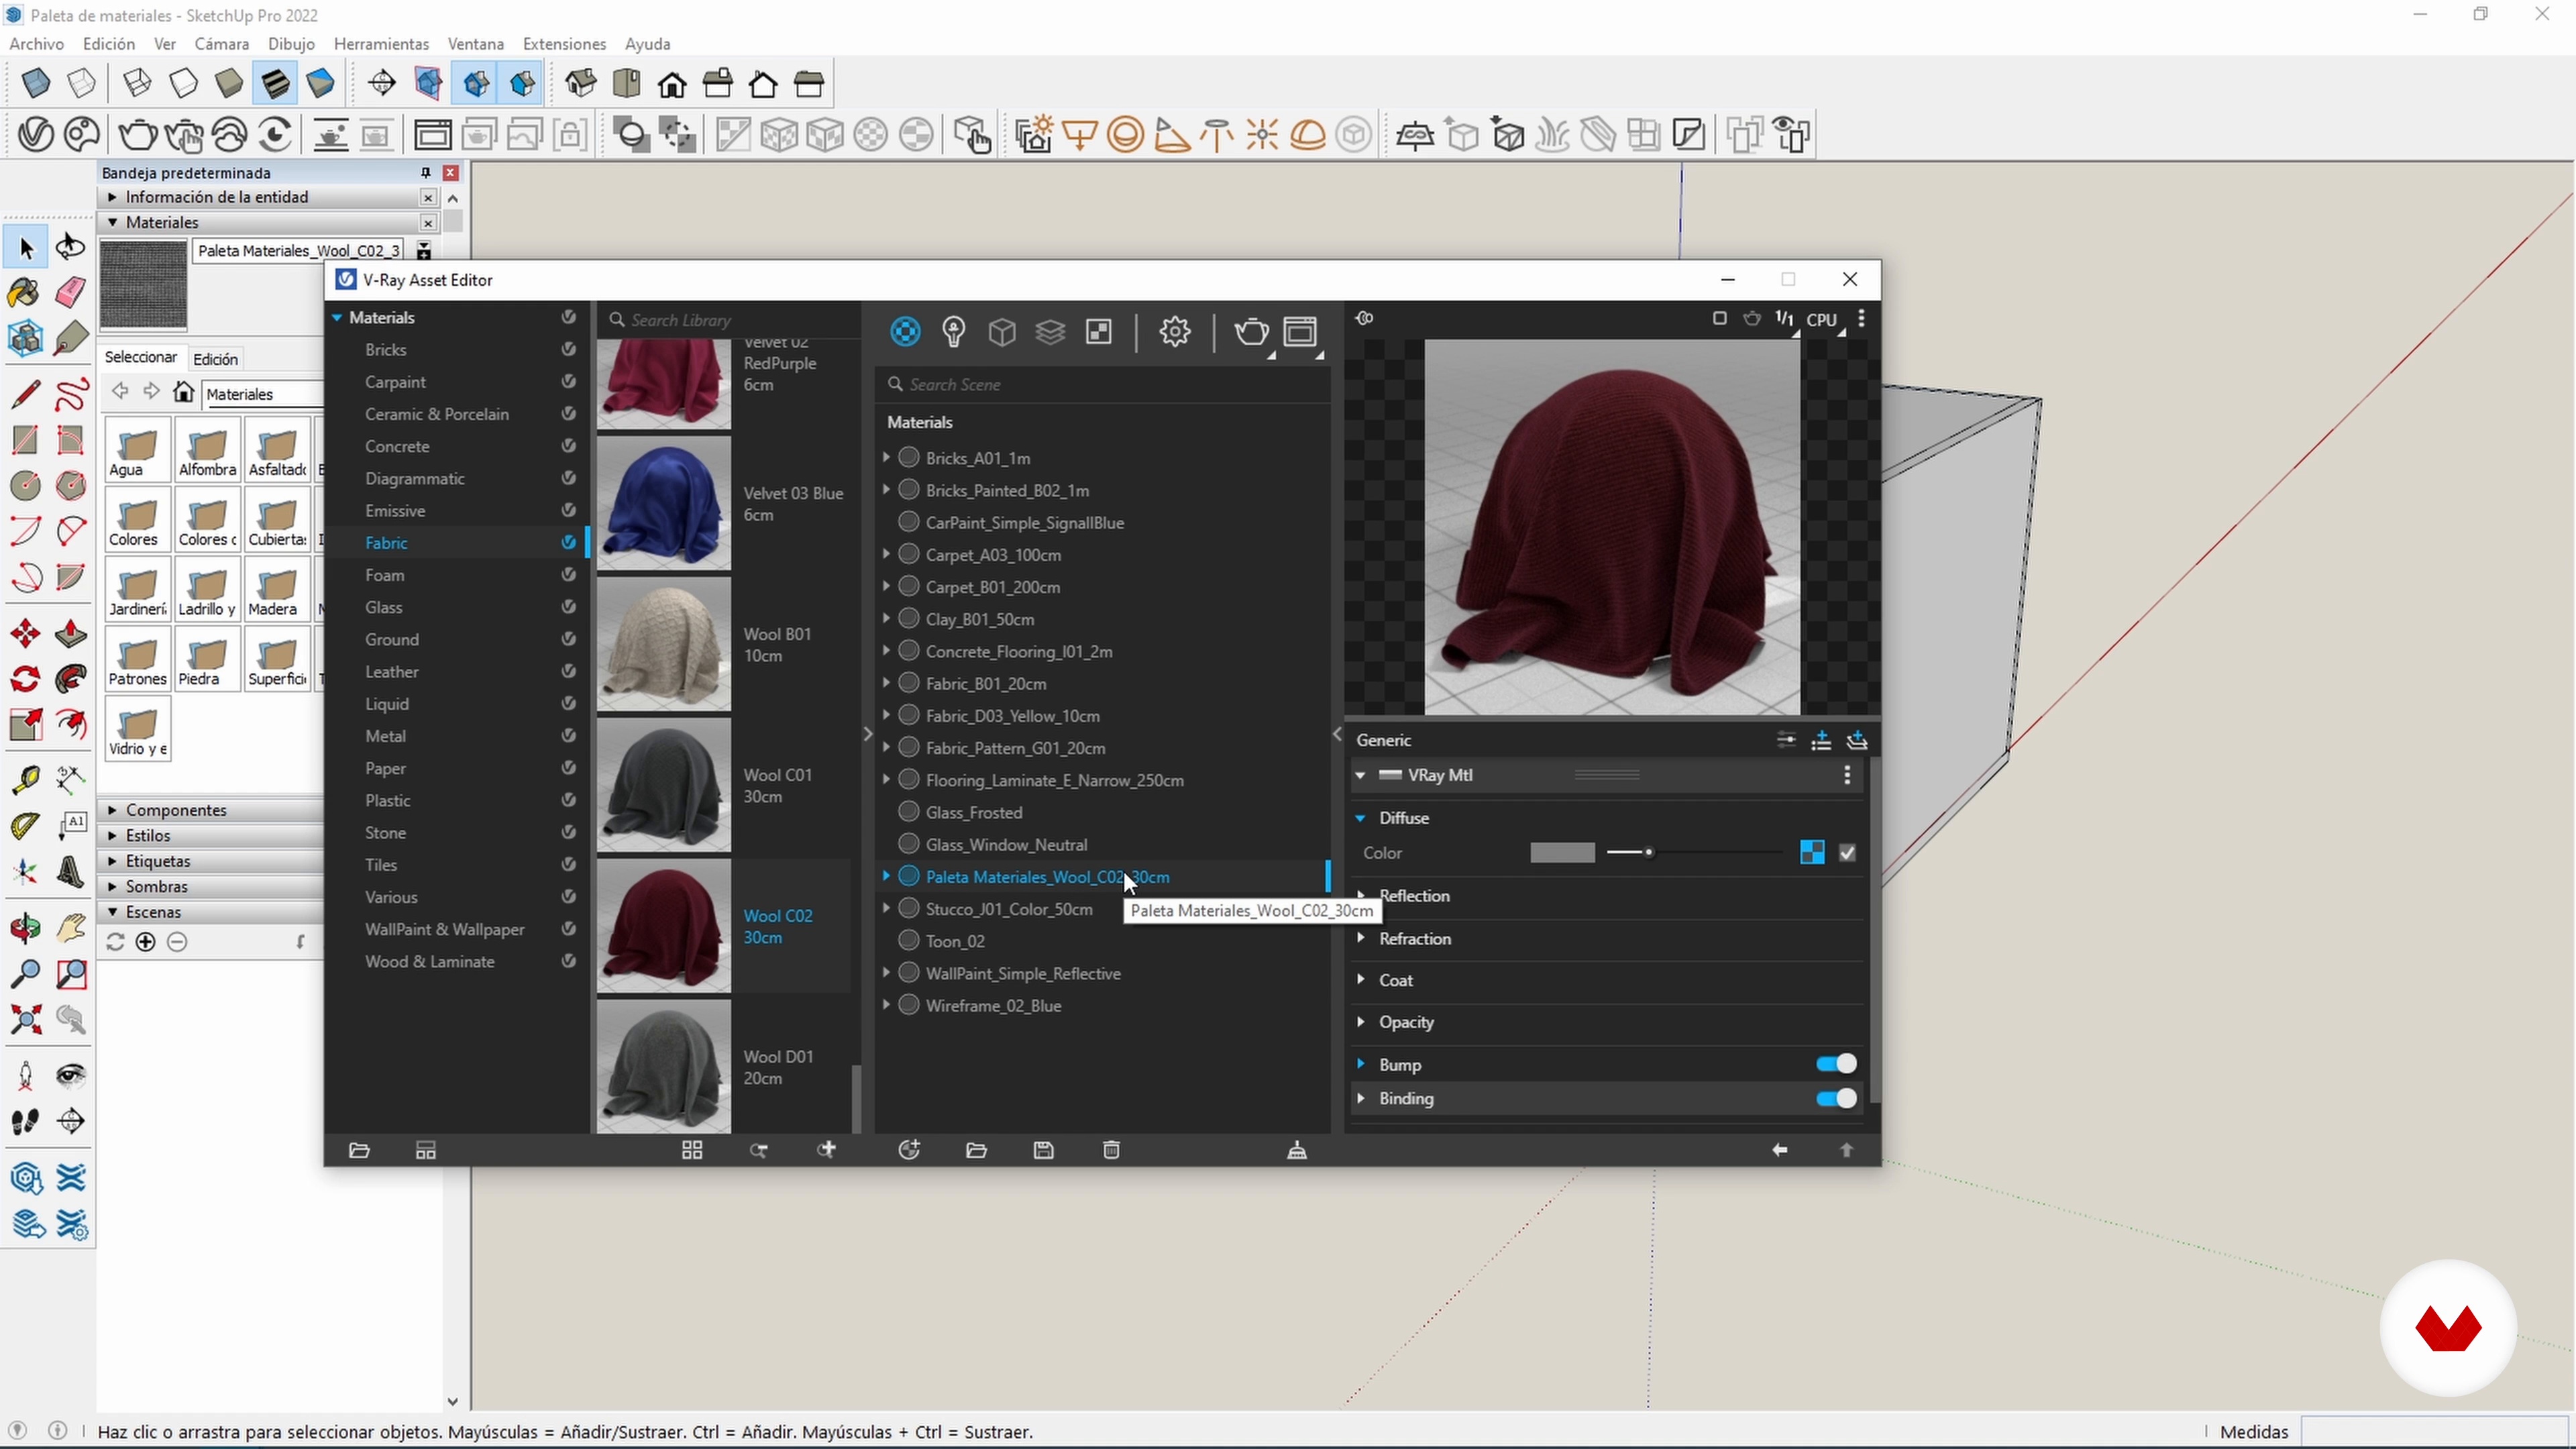
Task: Select Glass_Frosted in scene materials
Action: [974, 812]
